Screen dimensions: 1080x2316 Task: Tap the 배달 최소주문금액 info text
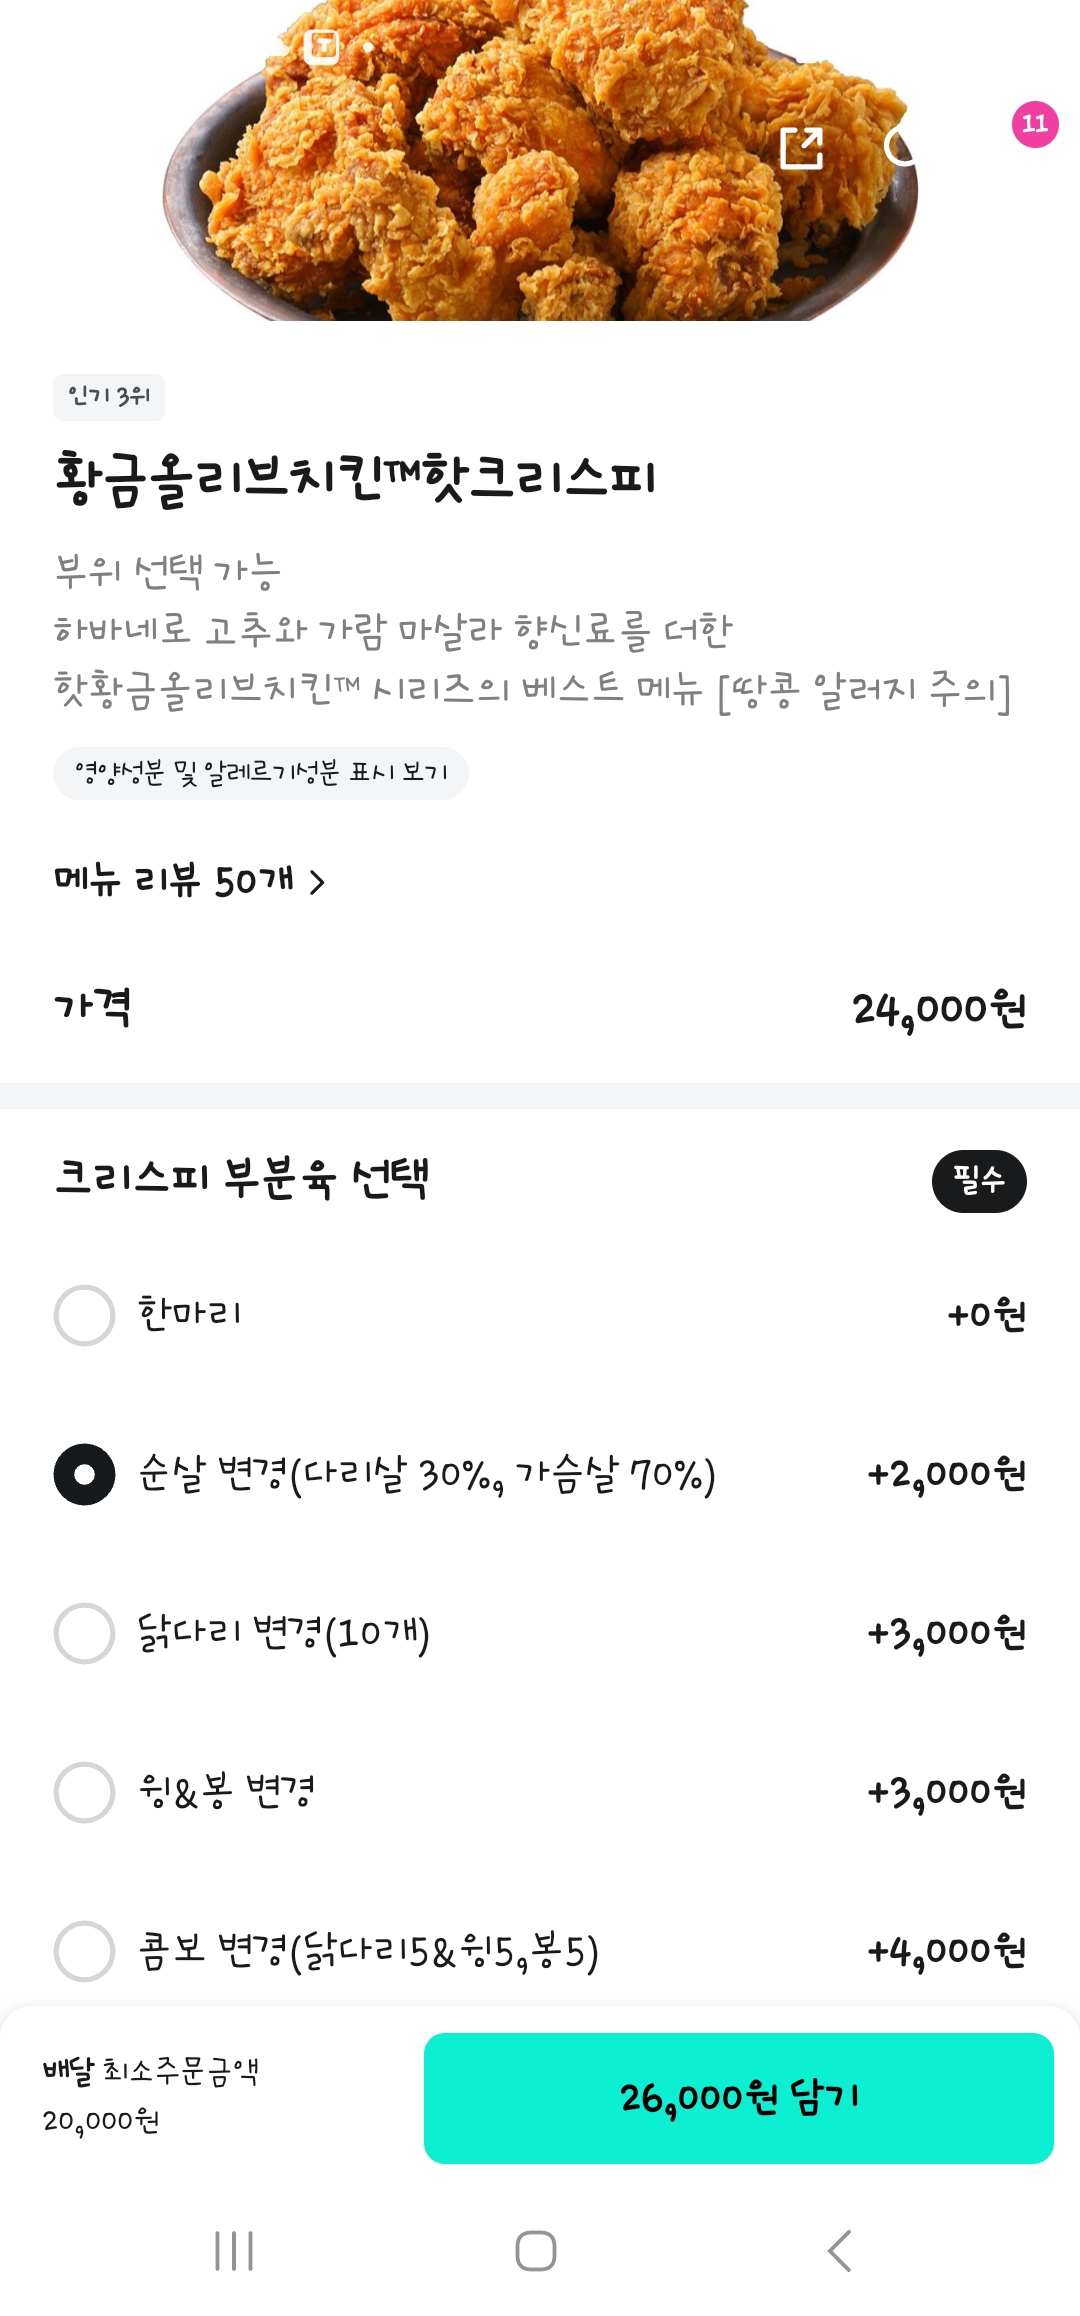pyautogui.click(x=150, y=2070)
